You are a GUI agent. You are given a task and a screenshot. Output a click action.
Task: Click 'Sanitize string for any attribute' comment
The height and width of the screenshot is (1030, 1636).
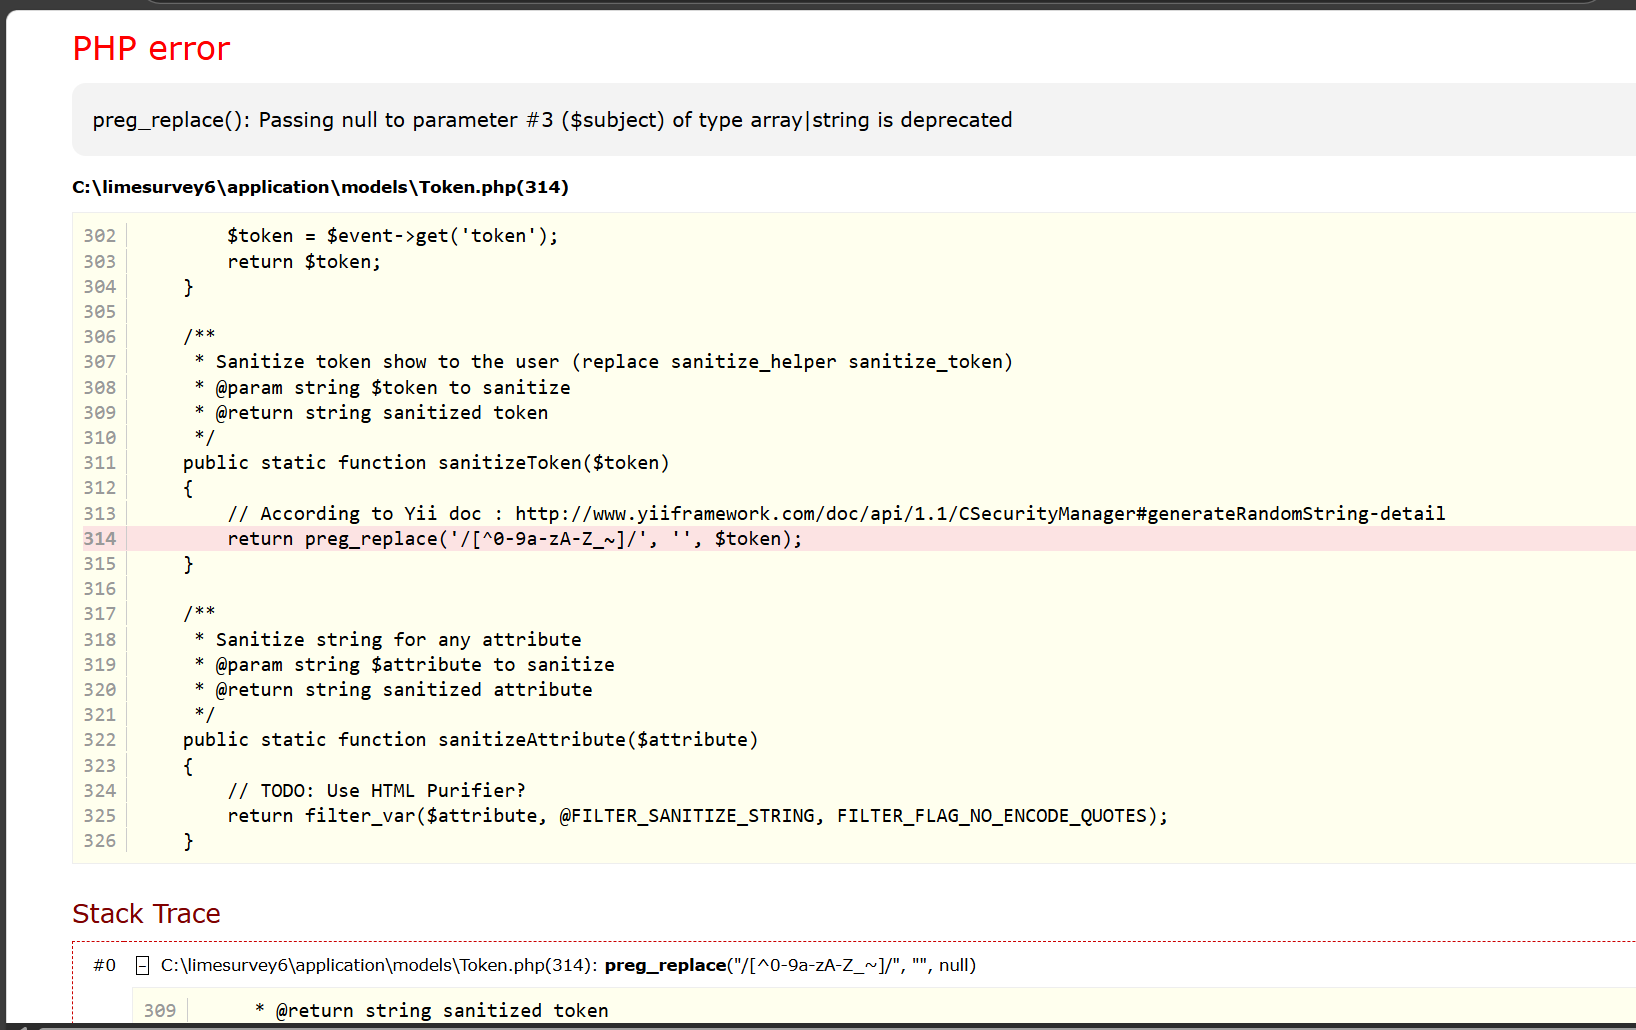point(398,640)
